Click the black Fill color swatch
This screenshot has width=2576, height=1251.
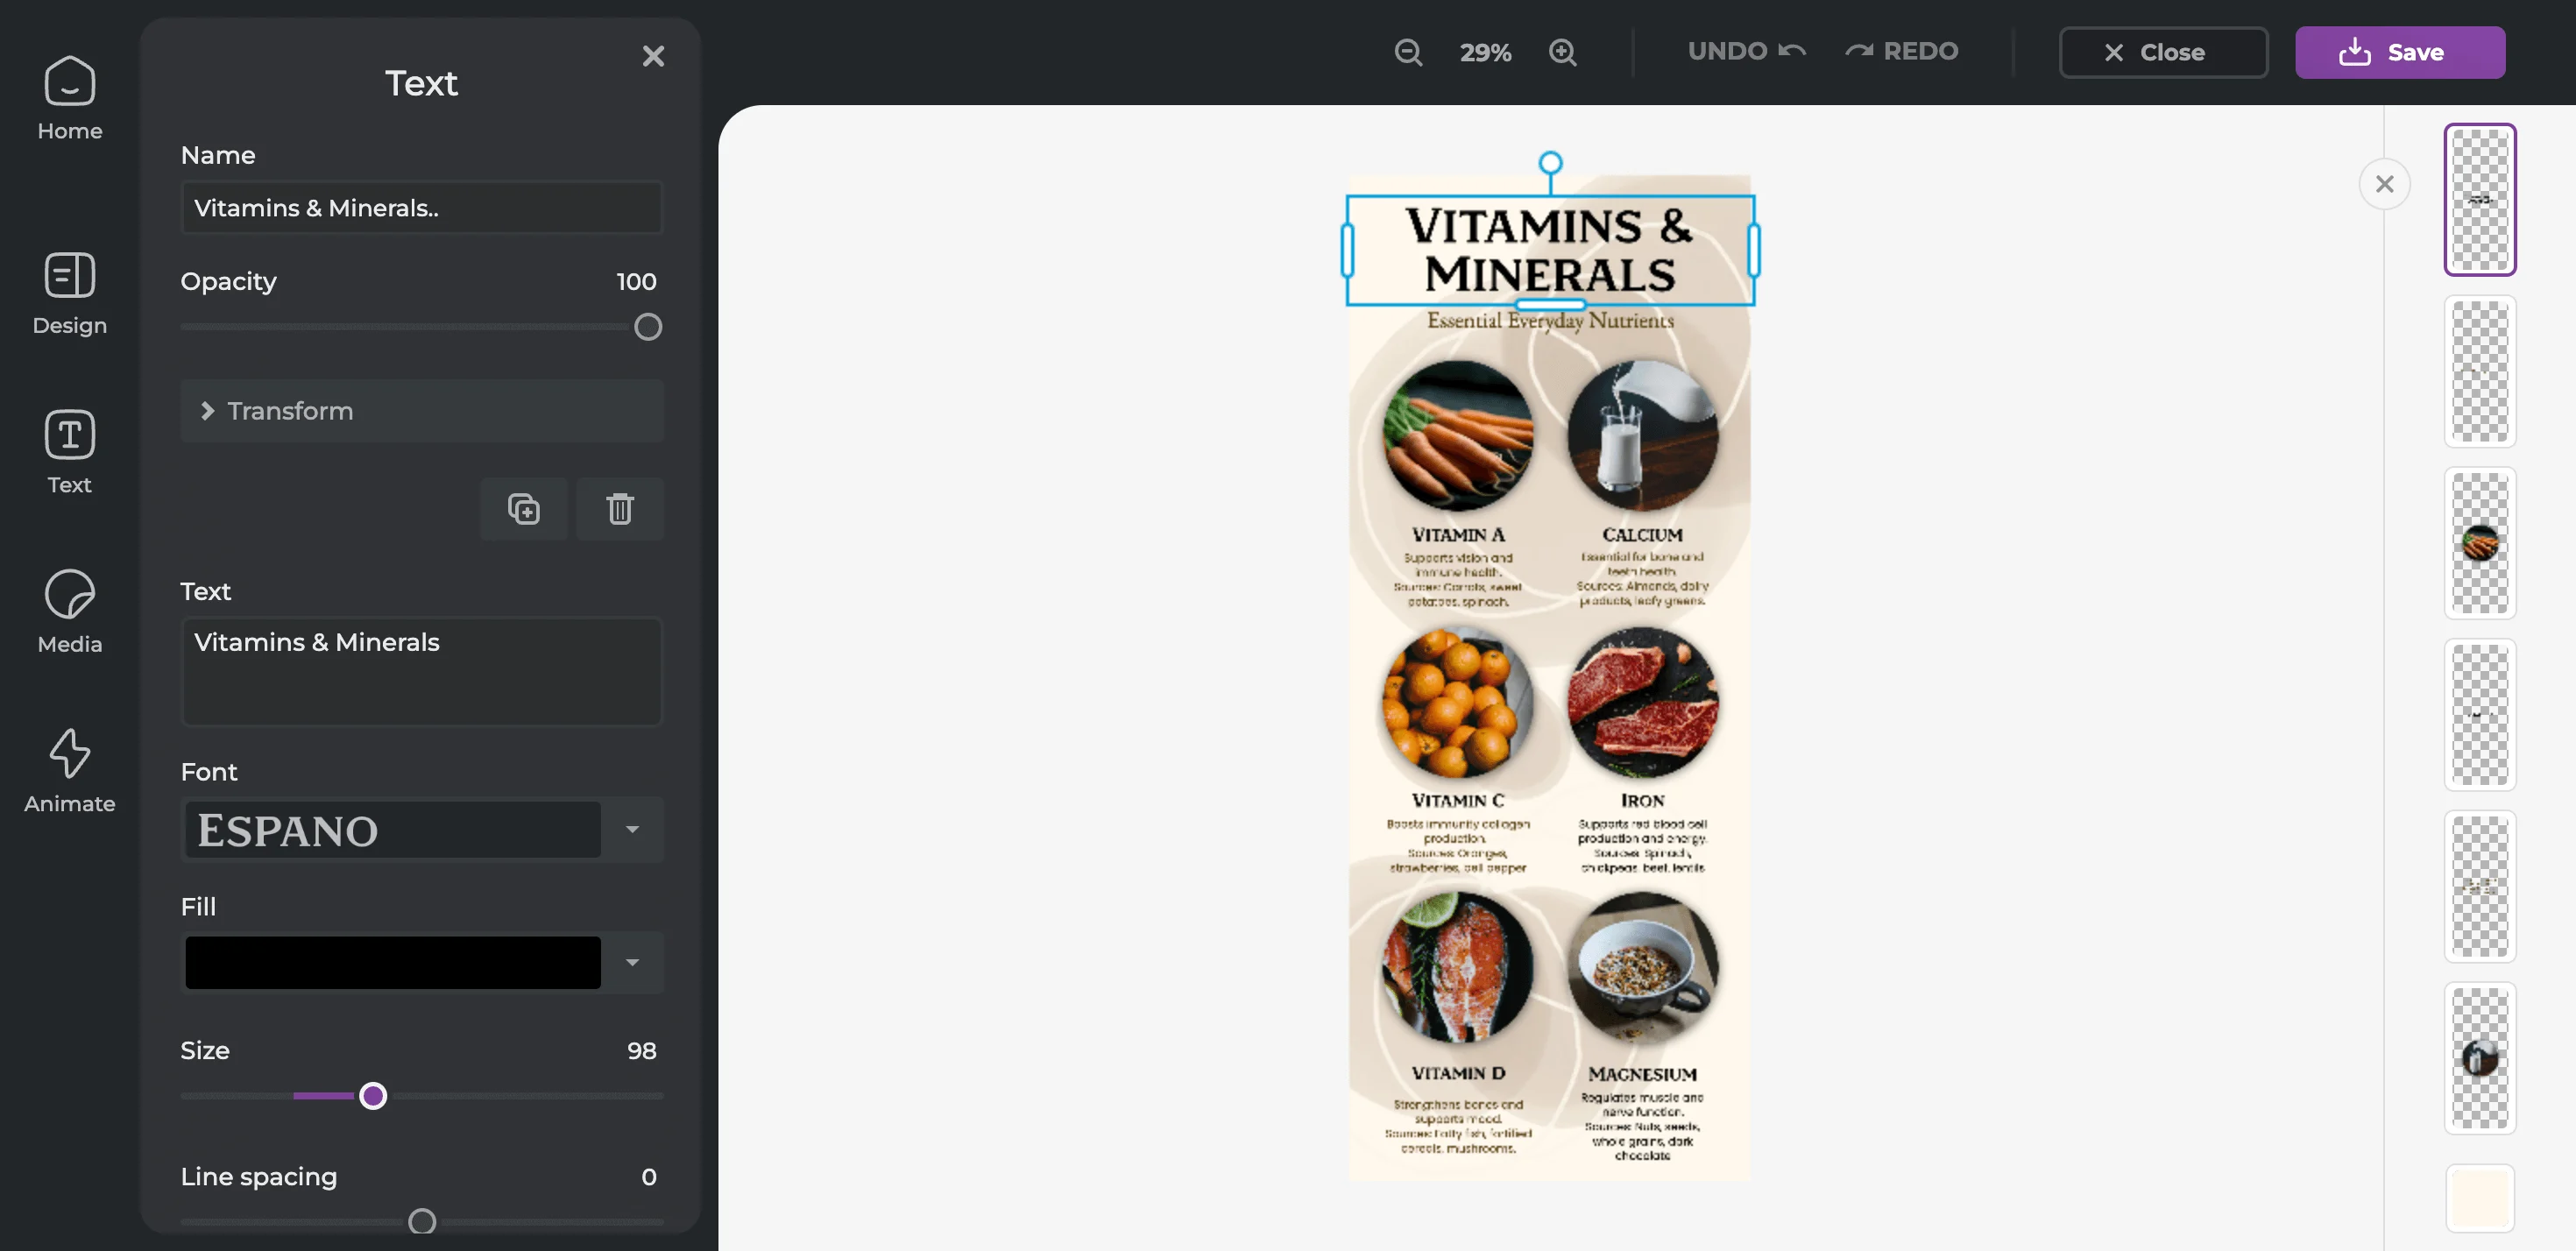coord(393,962)
